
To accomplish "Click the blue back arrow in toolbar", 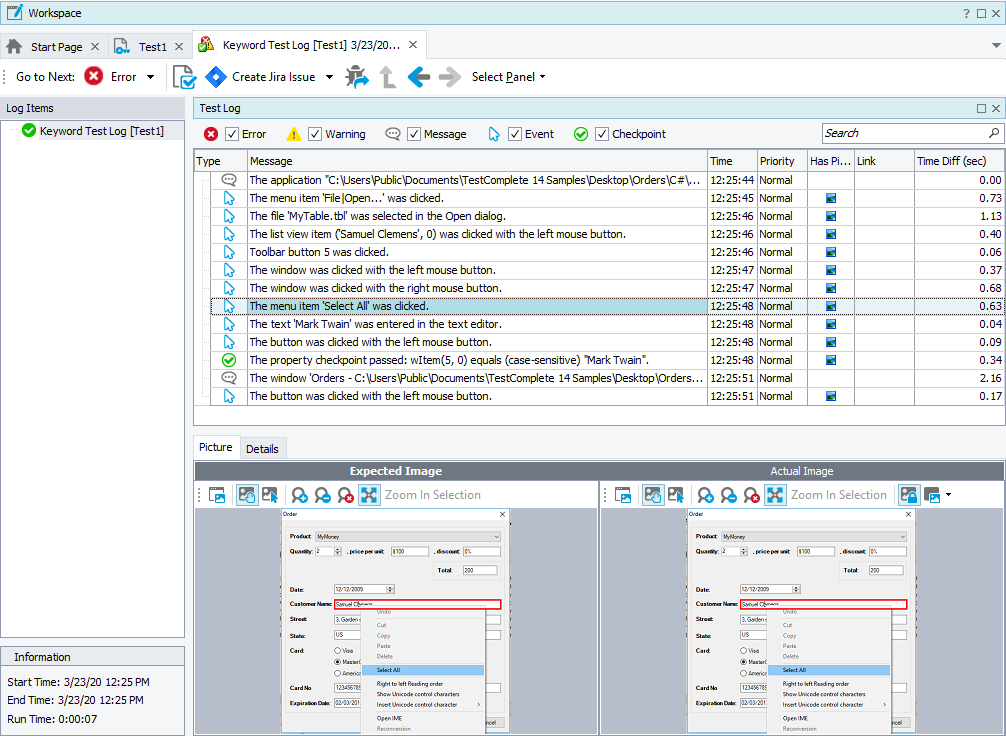I will [419, 77].
